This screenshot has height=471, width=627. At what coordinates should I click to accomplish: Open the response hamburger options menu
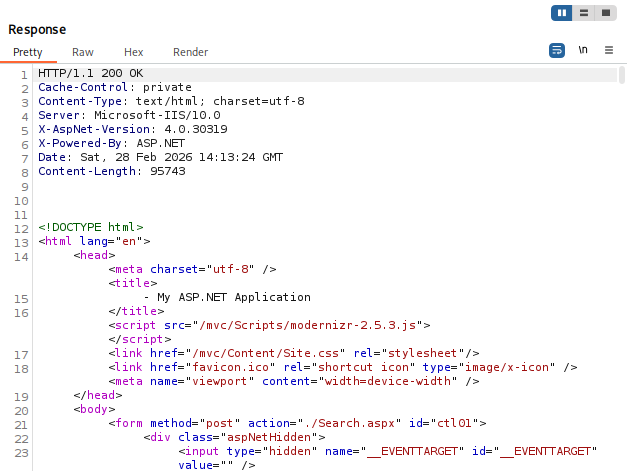[x=609, y=50]
